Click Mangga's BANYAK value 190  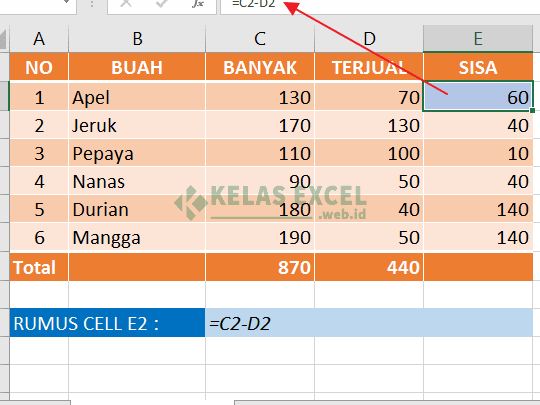pyautogui.click(x=260, y=237)
